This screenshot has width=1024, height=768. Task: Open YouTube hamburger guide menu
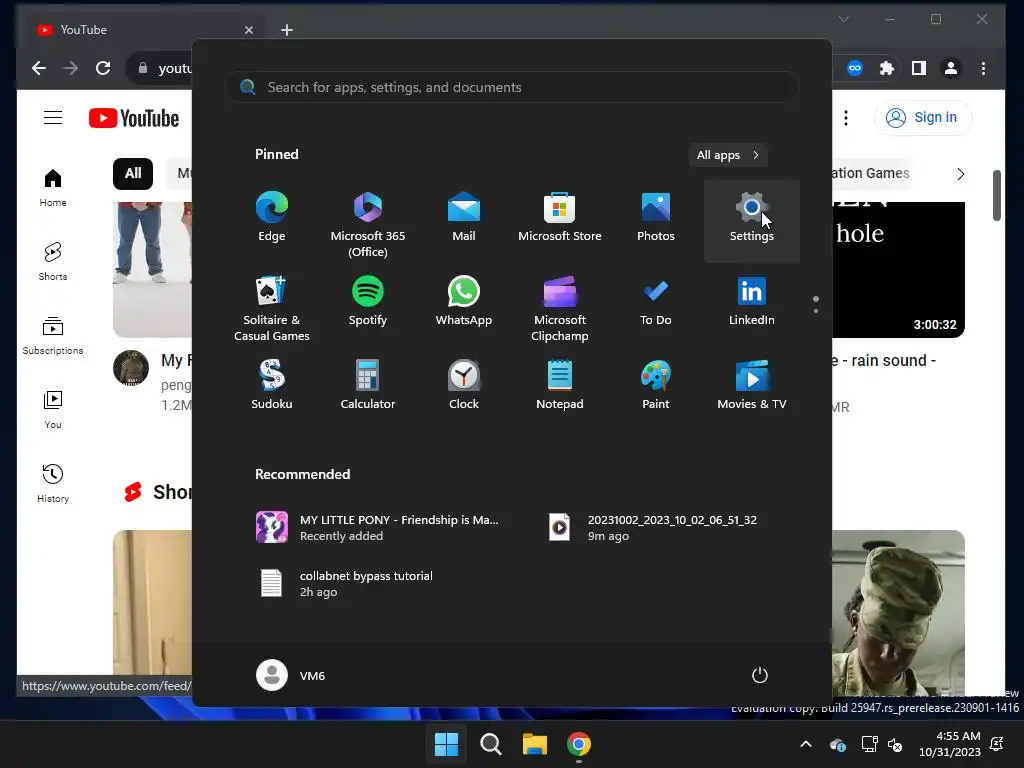pyautogui.click(x=53, y=118)
